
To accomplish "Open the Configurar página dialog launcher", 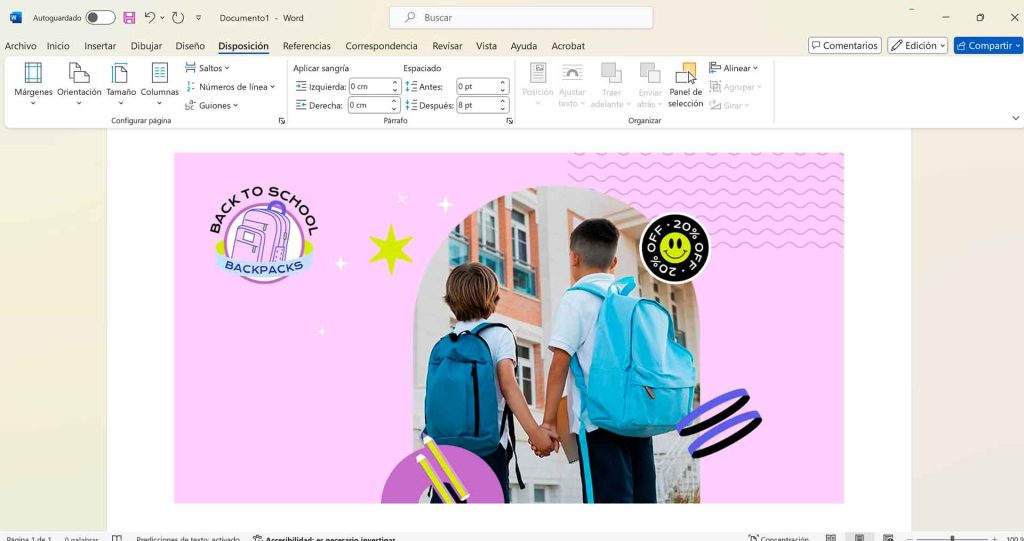I will (x=281, y=121).
